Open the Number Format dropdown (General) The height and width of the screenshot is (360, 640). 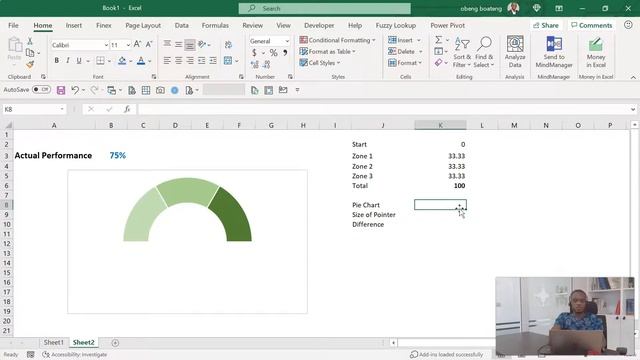pyautogui.click(x=287, y=41)
